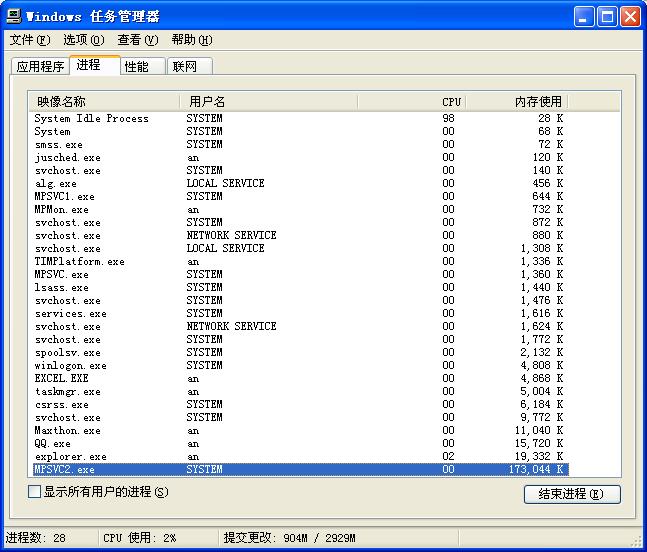This screenshot has width=647, height=552.
Task: Switch to the 应用程序 tab
Action: coord(40,66)
